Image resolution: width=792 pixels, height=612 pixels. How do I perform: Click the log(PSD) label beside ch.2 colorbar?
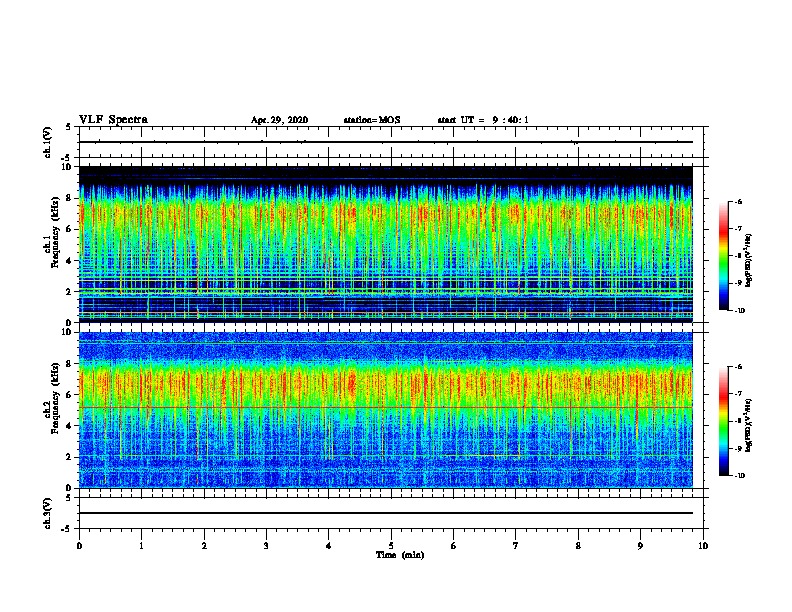749,426
